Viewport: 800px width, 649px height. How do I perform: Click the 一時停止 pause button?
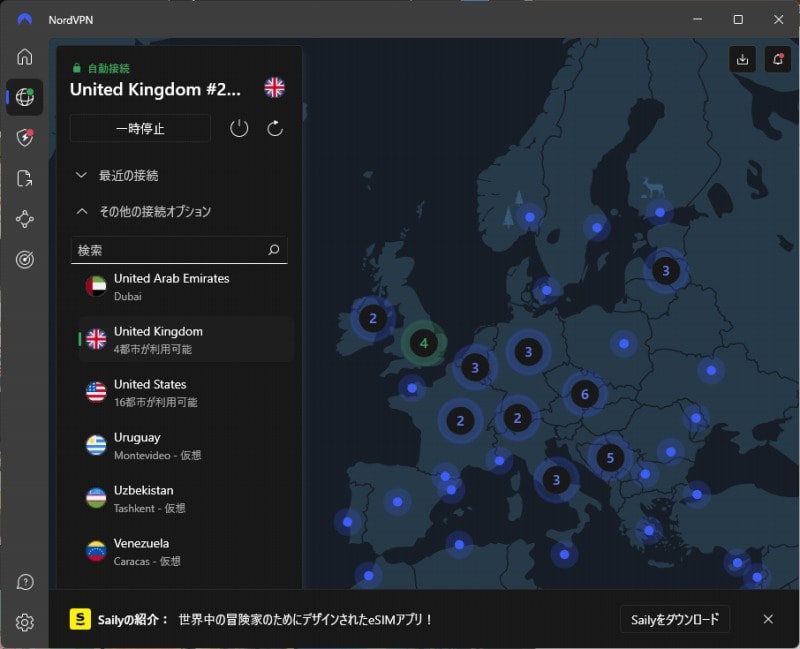coord(140,128)
